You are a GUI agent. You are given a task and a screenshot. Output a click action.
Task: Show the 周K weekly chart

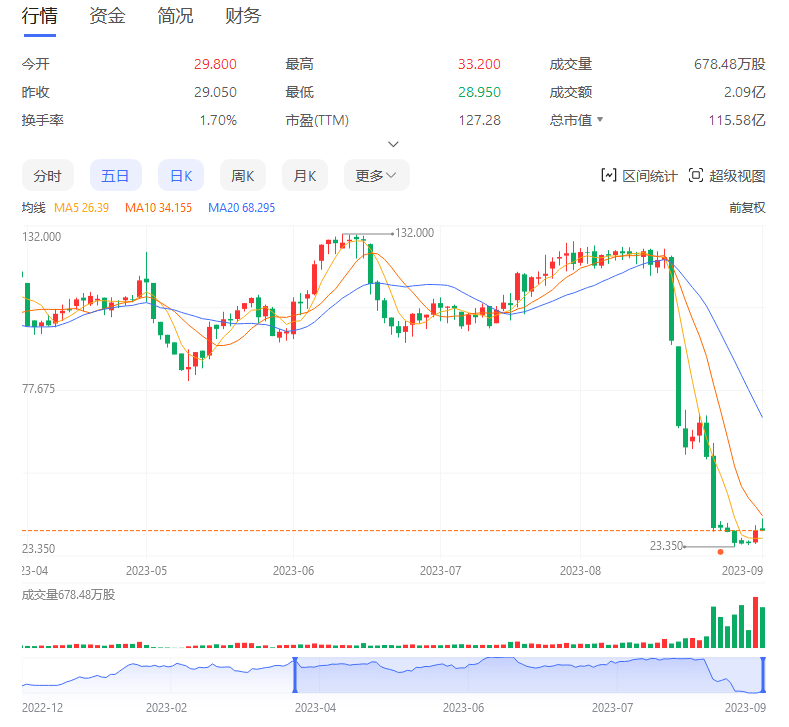pyautogui.click(x=243, y=176)
